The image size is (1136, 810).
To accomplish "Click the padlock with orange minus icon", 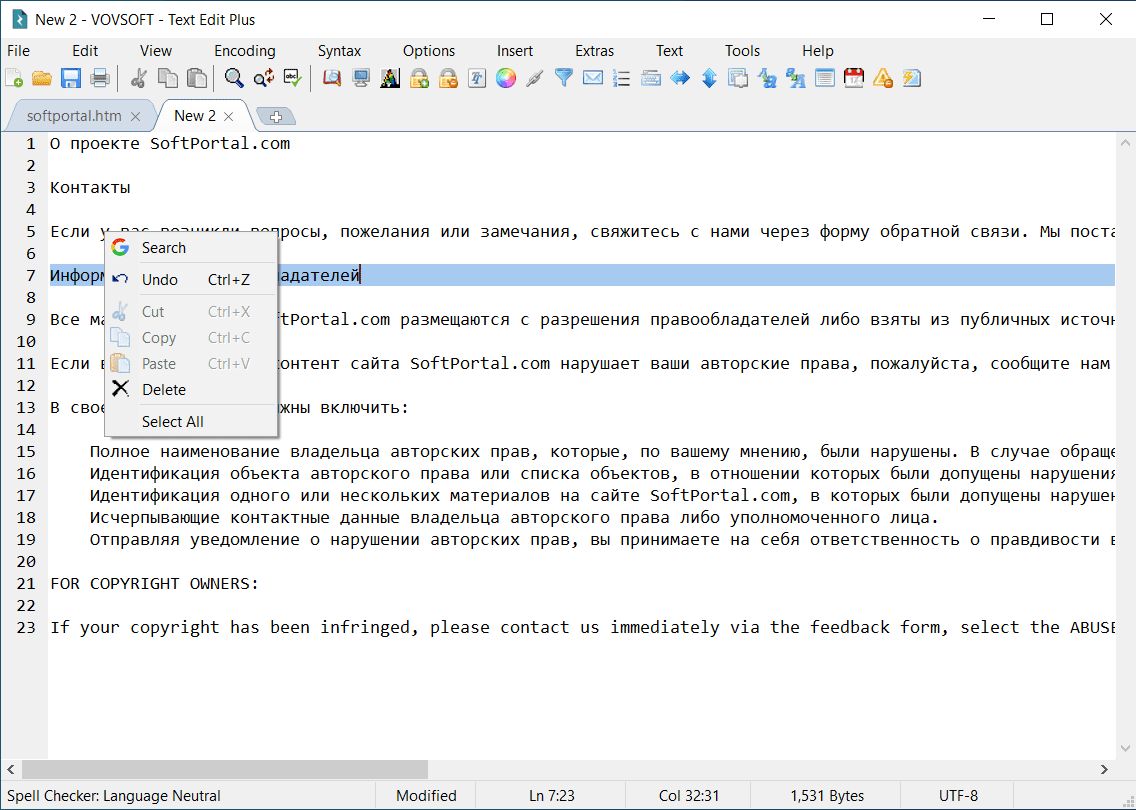I will pos(448,78).
